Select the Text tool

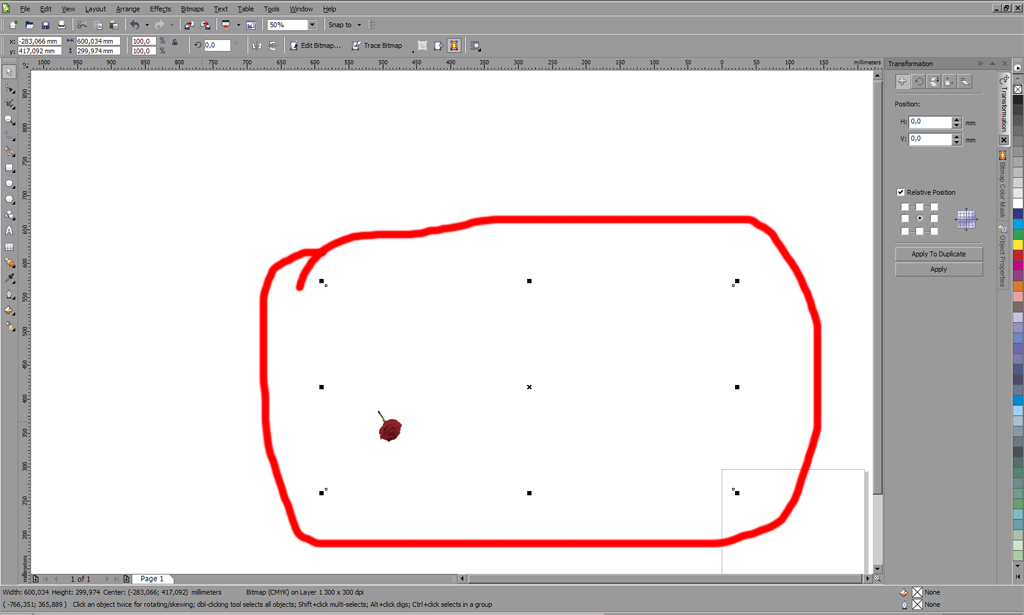click(9, 230)
